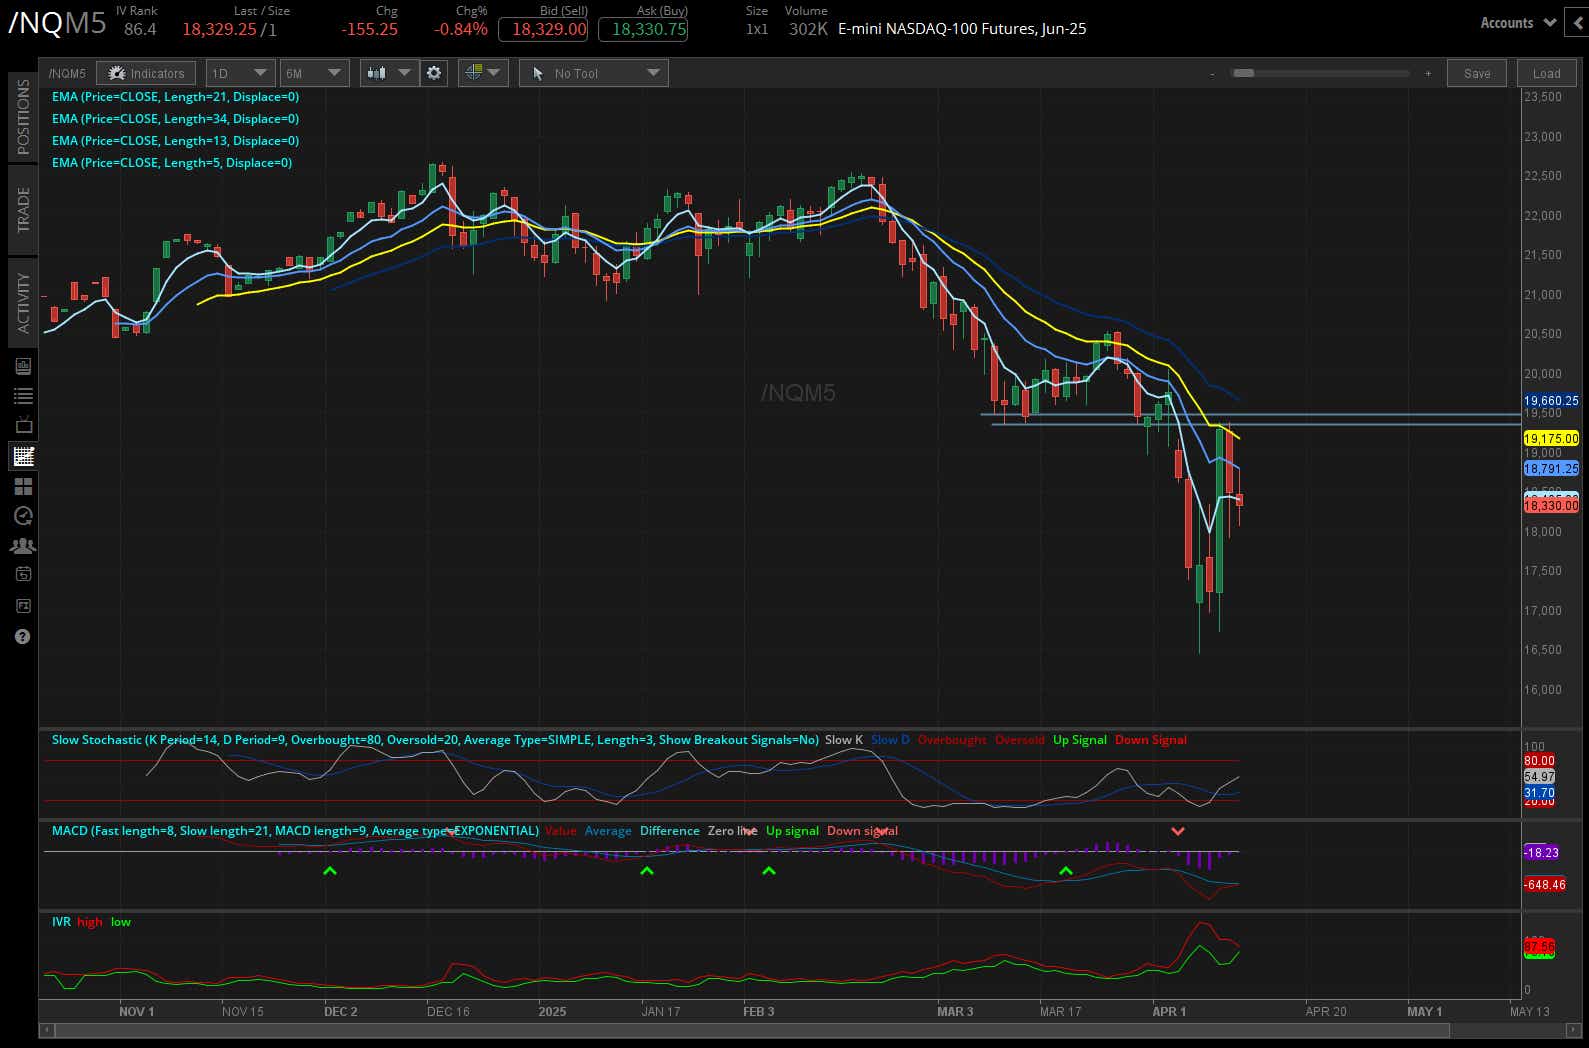Screen dimensions: 1589x1048
Task: Open the portfolio chart icon in sidebar
Action: point(23,366)
